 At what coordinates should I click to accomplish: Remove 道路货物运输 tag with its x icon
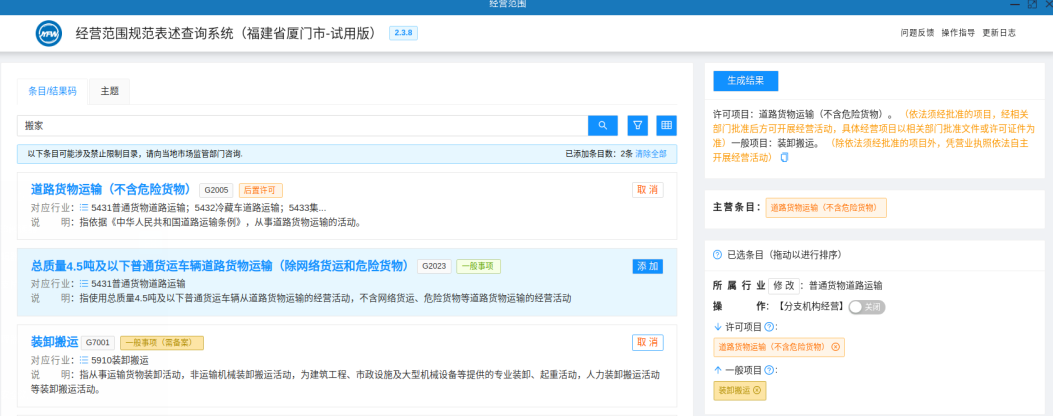pos(835,347)
